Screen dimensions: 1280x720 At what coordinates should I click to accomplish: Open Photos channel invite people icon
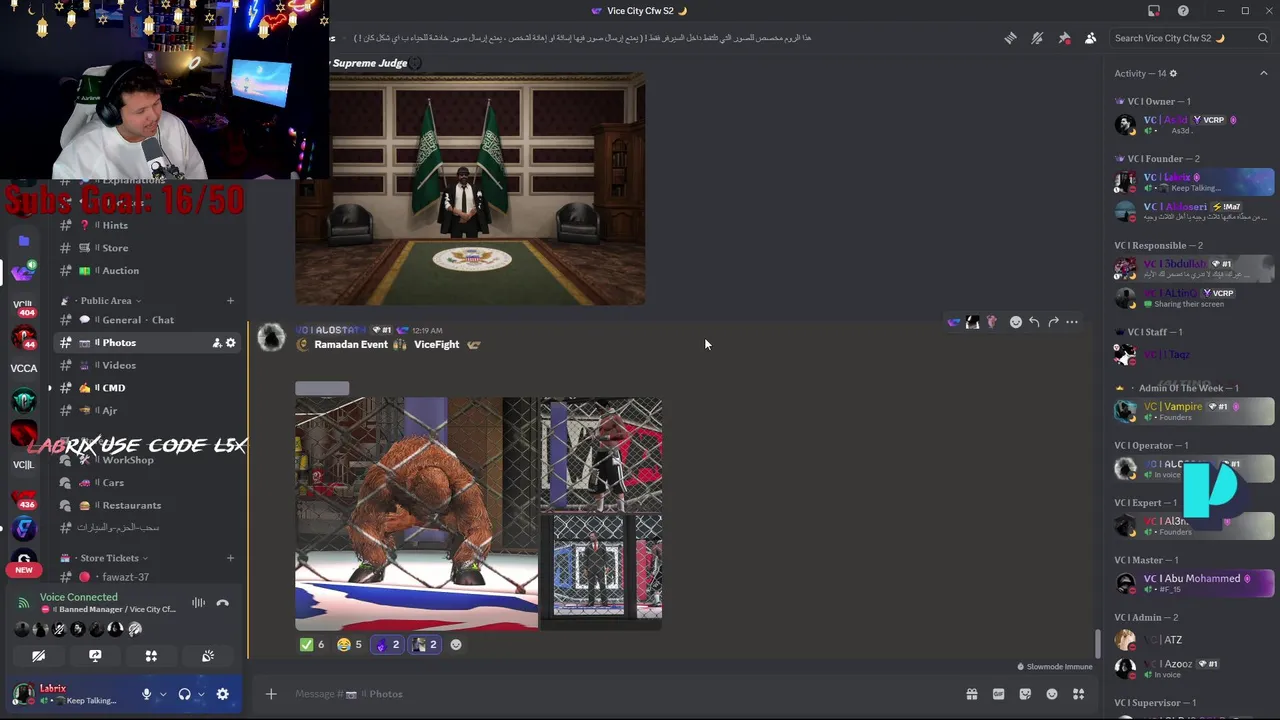216,343
